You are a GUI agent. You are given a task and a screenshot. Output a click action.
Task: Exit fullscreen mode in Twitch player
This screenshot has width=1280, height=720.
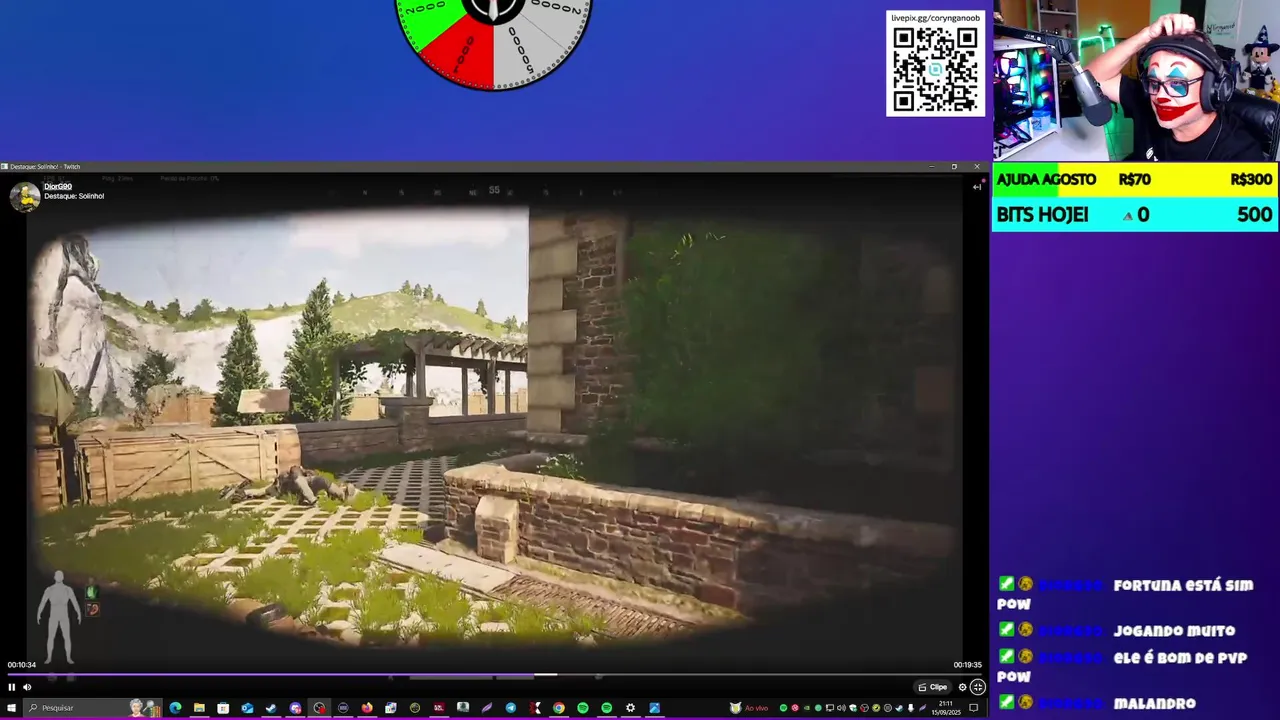[978, 687]
